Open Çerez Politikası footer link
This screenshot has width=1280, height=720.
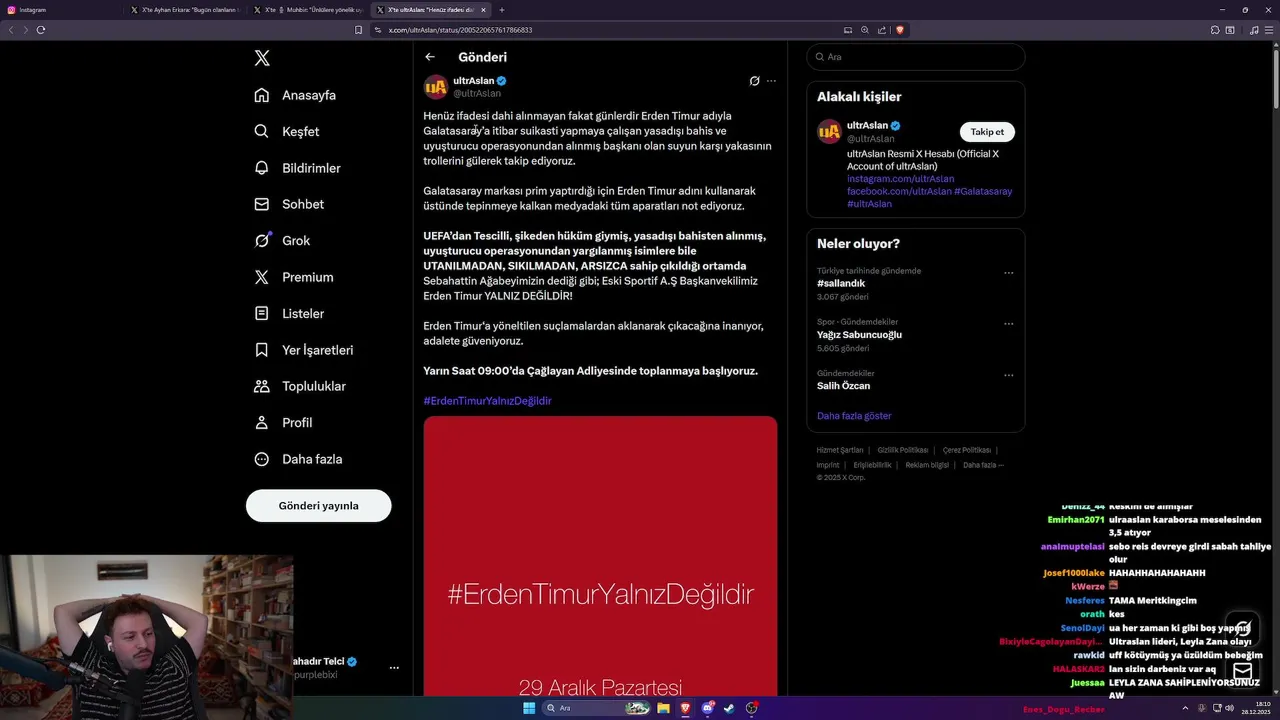click(967, 450)
